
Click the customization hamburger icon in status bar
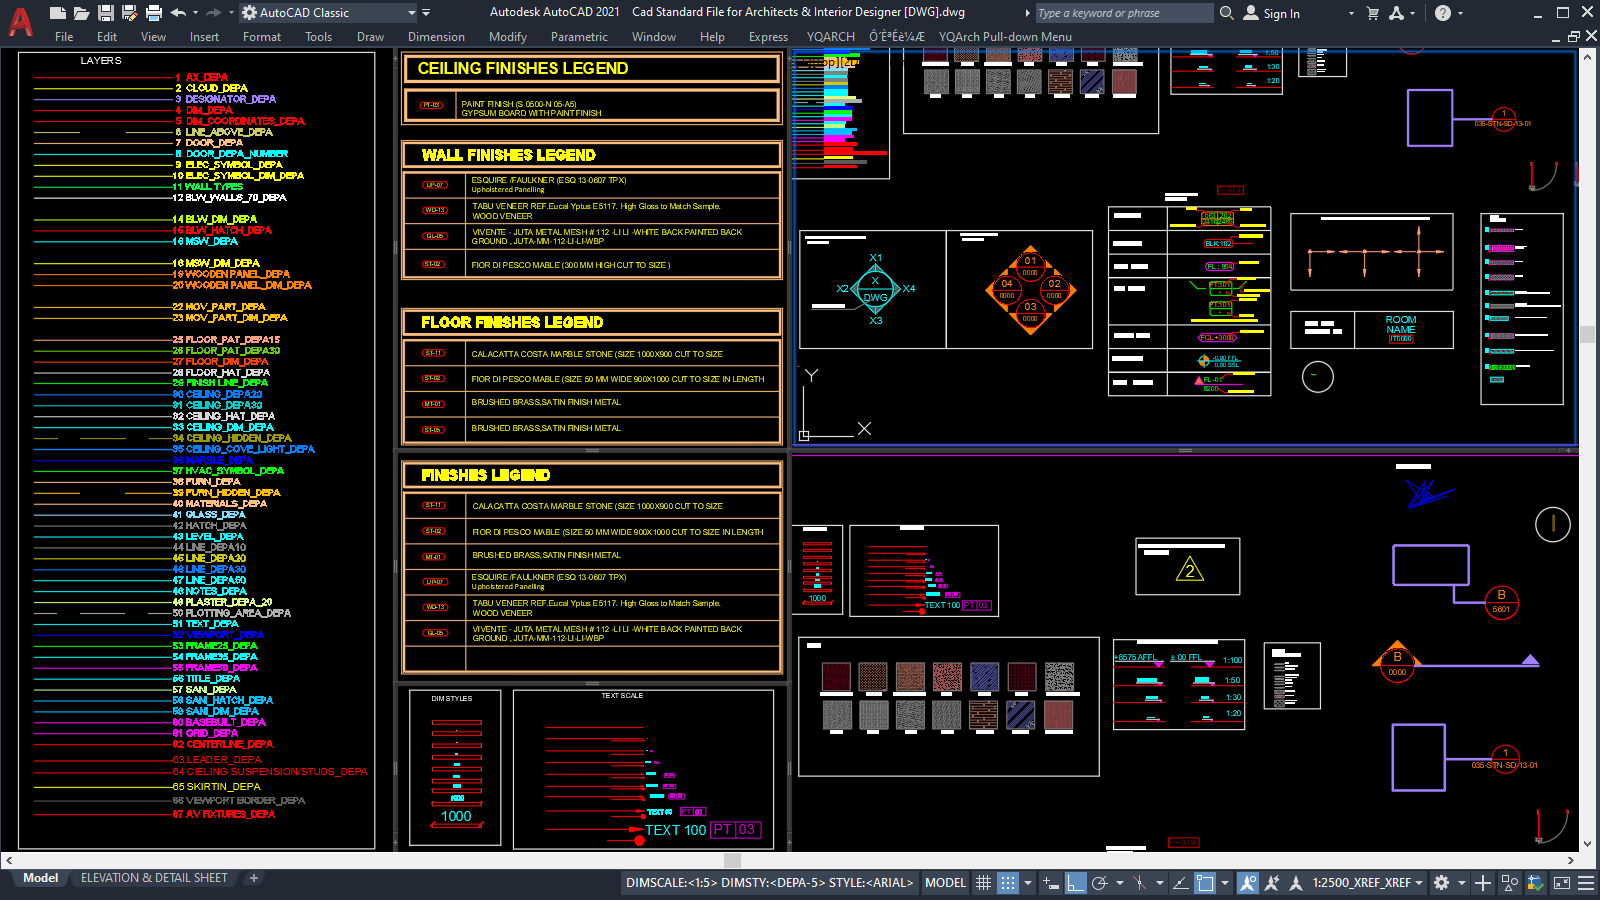[1586, 883]
